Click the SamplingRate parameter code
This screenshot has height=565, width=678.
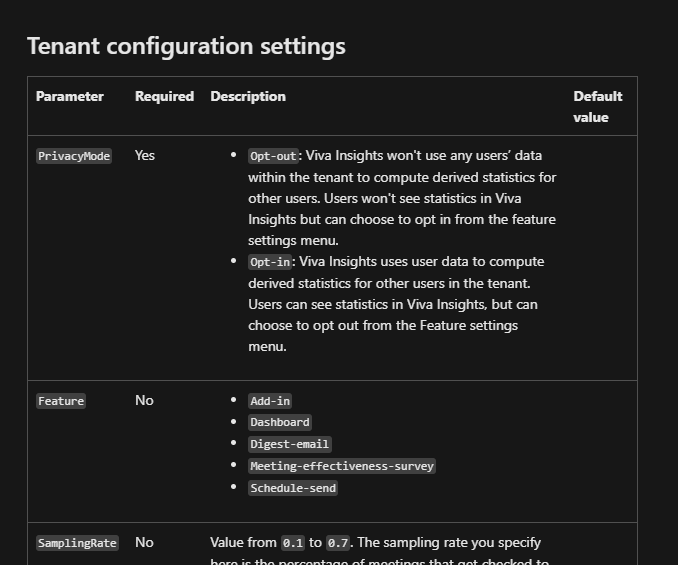pyautogui.click(x=77, y=543)
